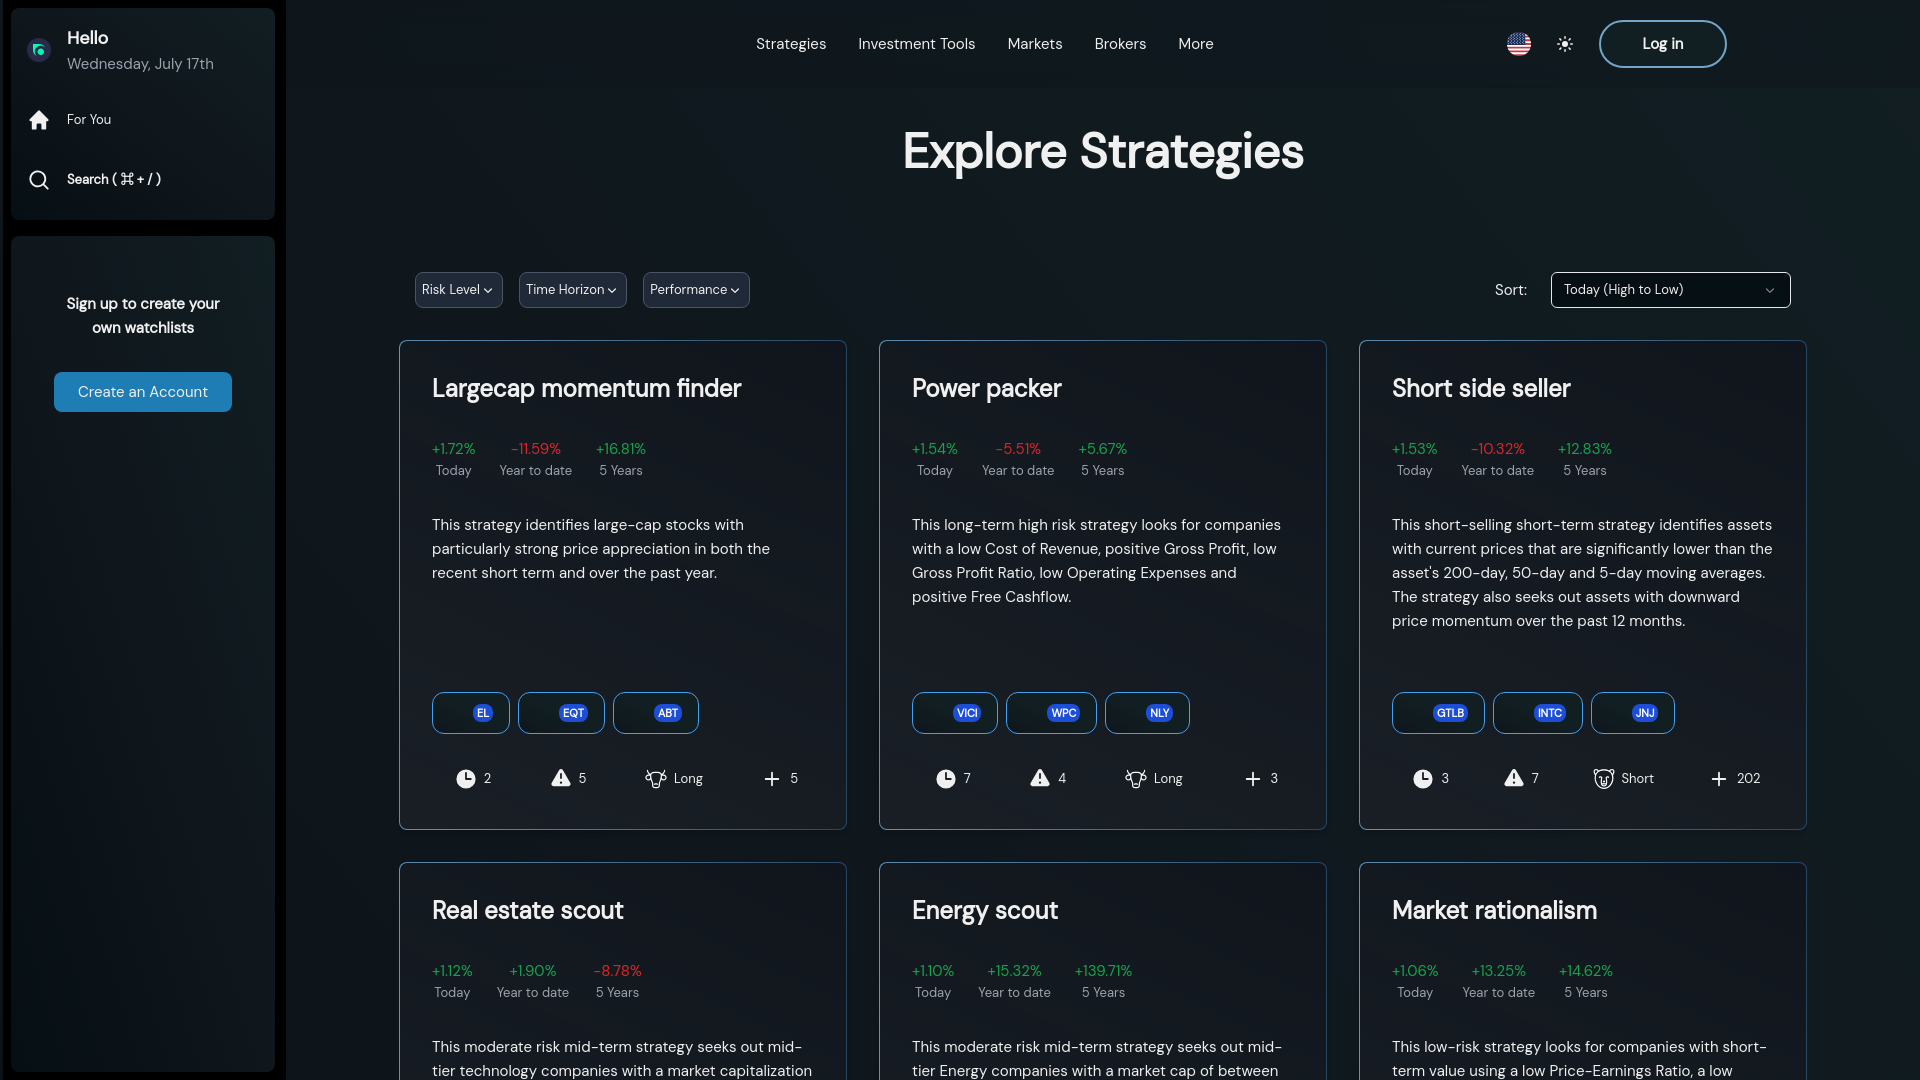This screenshot has width=1920, height=1080.
Task: Click the bear Short icon on Short side seller
Action: [1603, 779]
